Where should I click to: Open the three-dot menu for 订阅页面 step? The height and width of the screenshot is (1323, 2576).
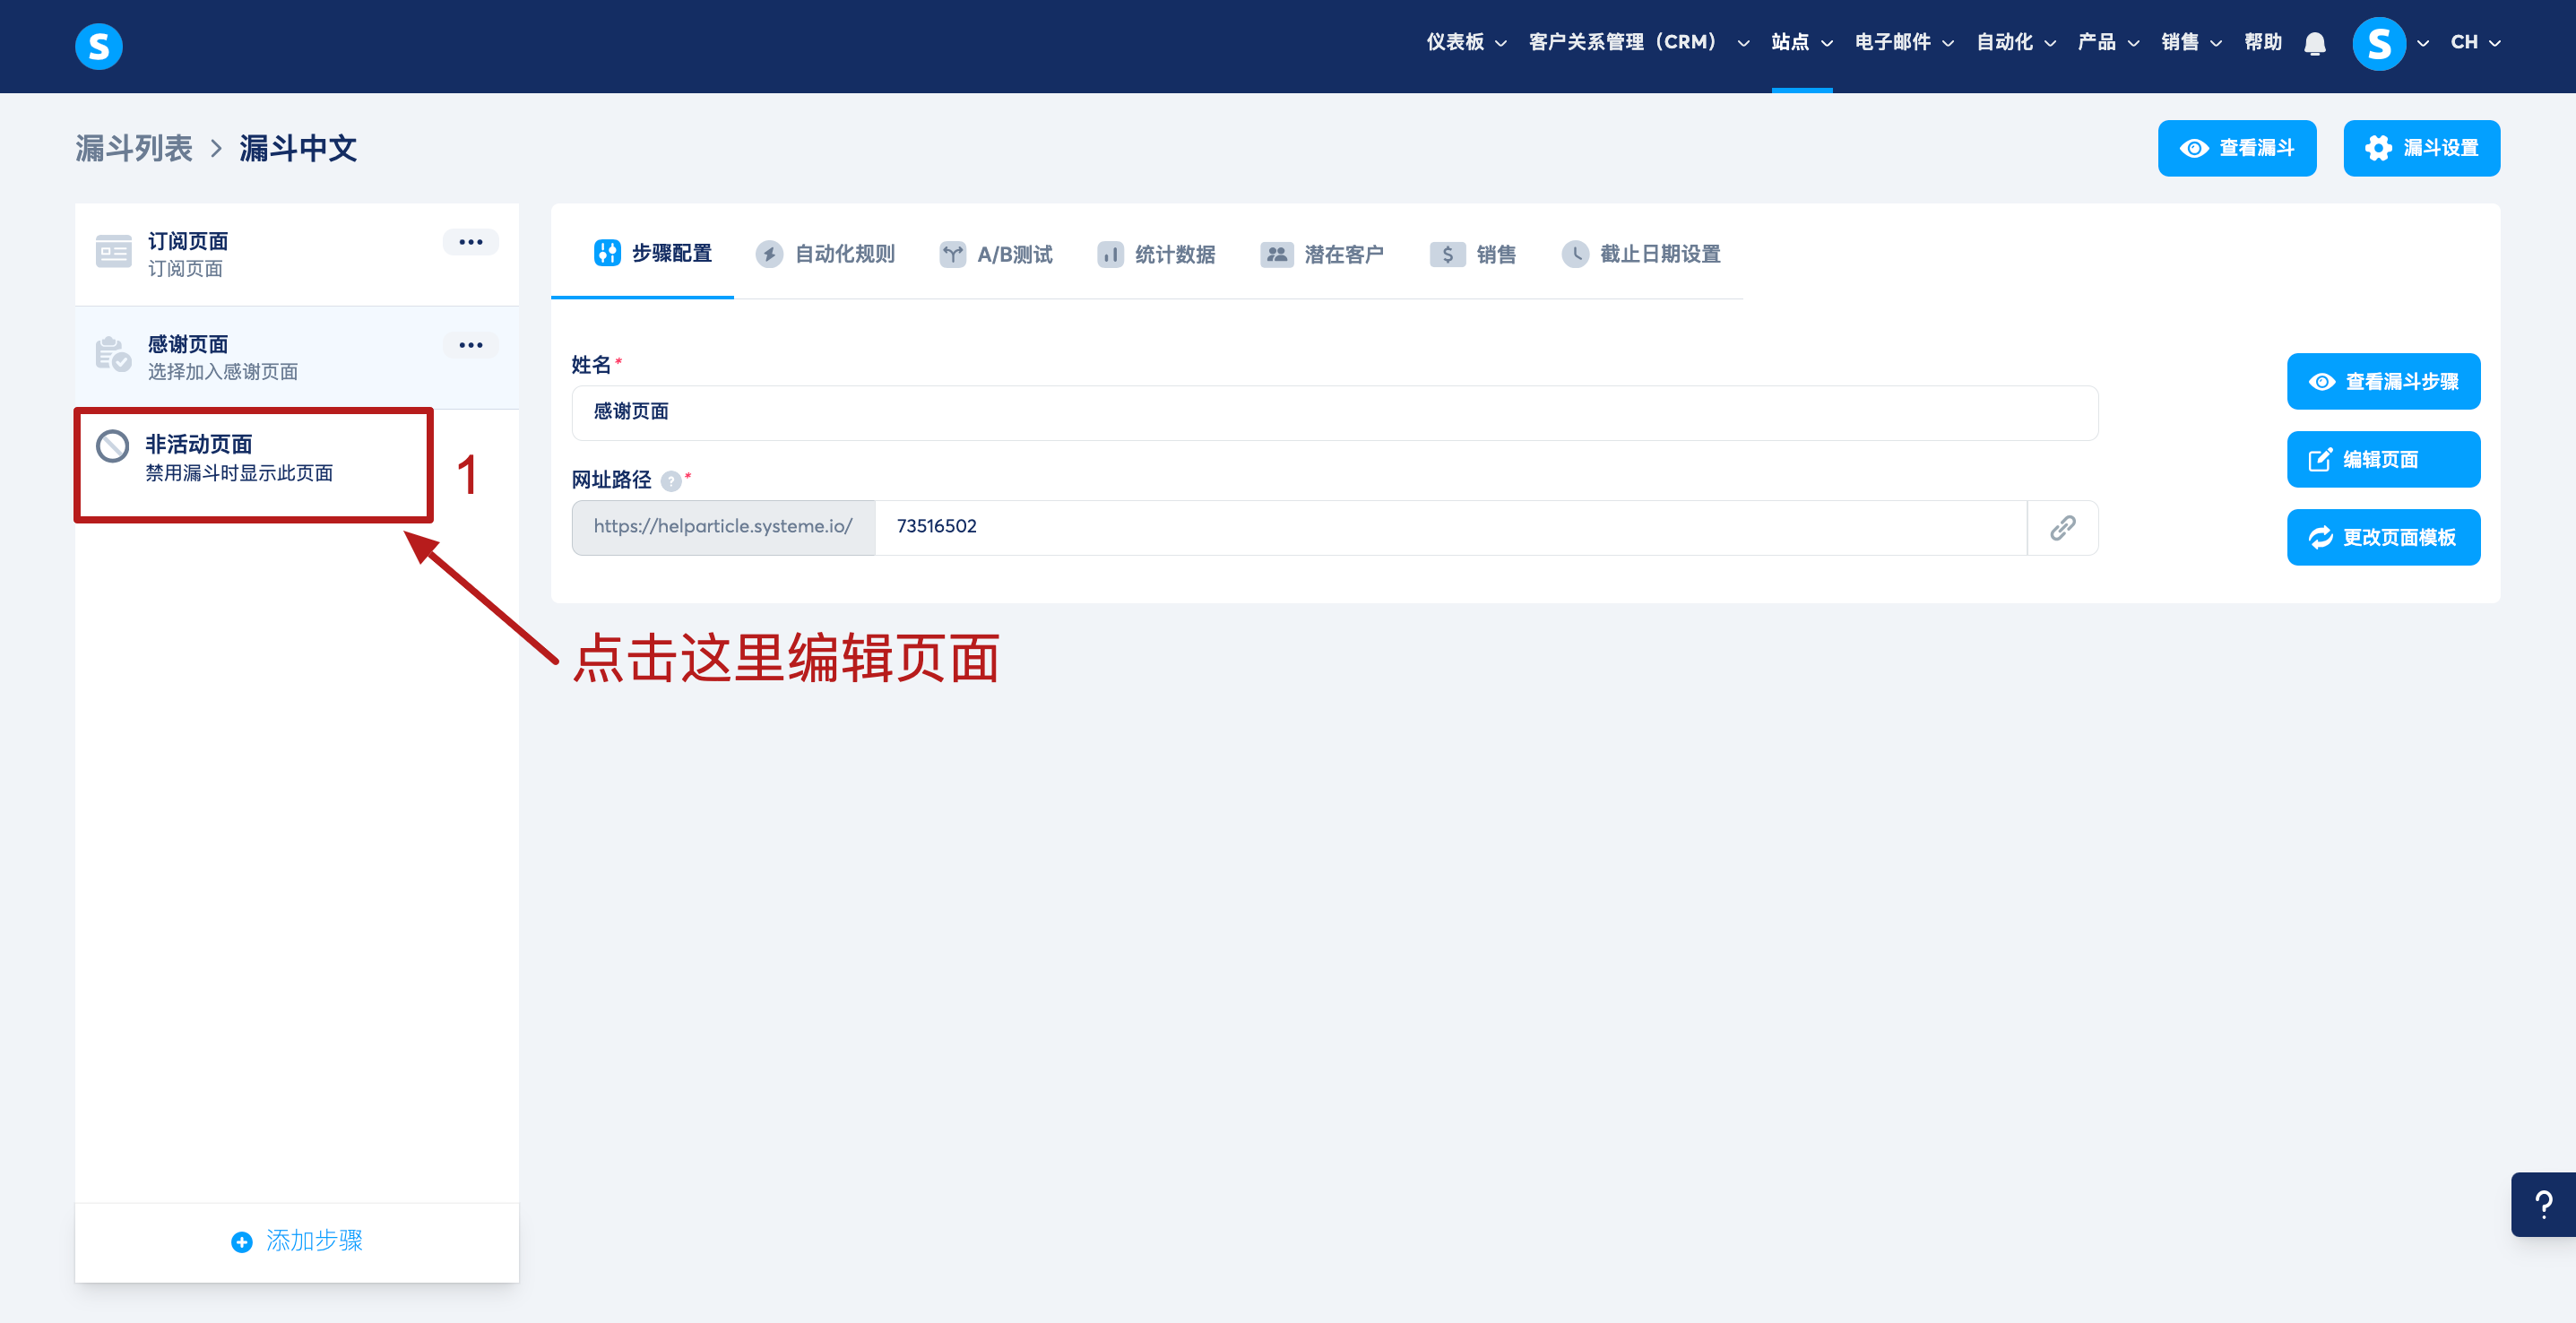[470, 242]
